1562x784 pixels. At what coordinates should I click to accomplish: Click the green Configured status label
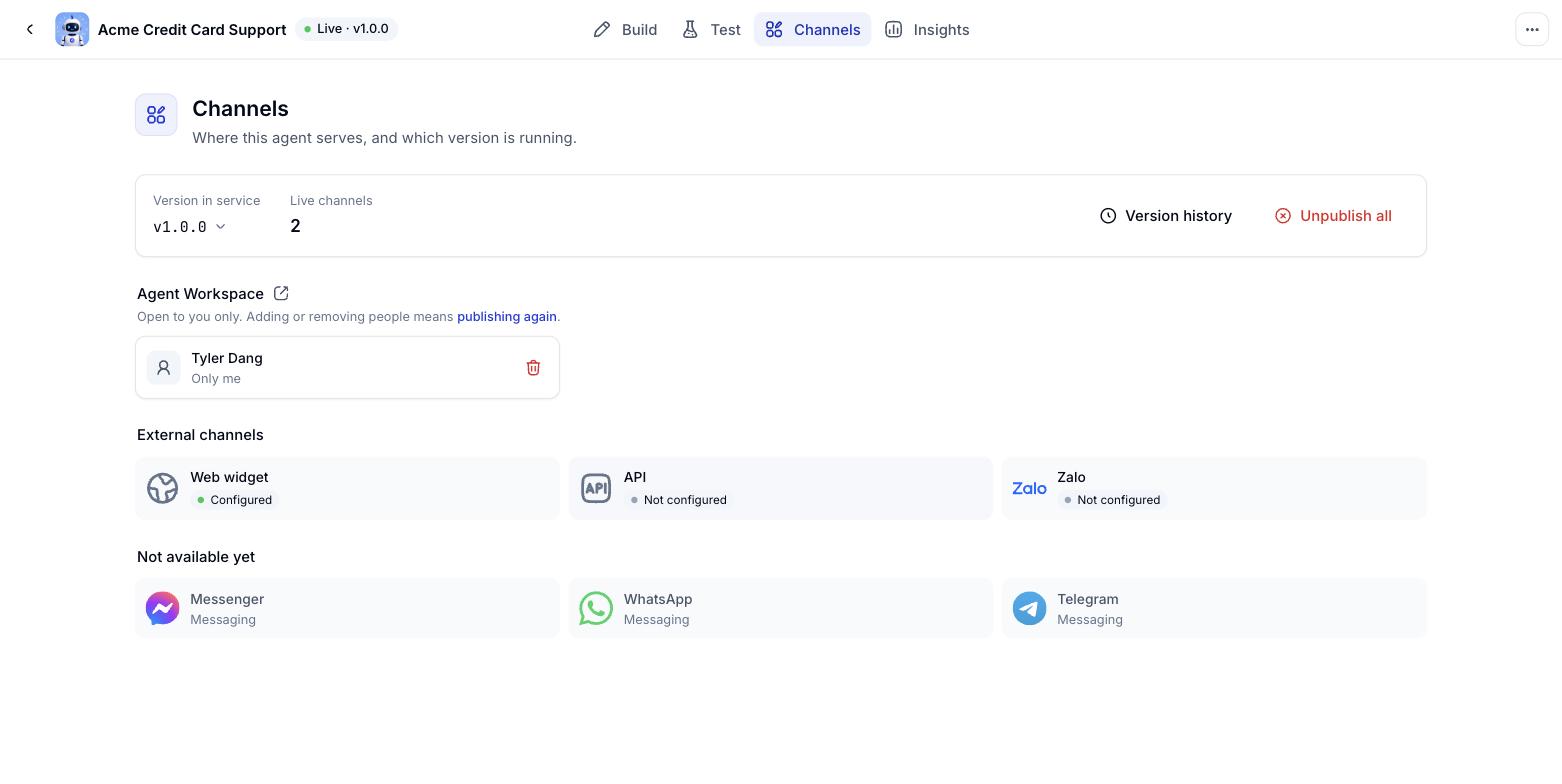(x=234, y=500)
